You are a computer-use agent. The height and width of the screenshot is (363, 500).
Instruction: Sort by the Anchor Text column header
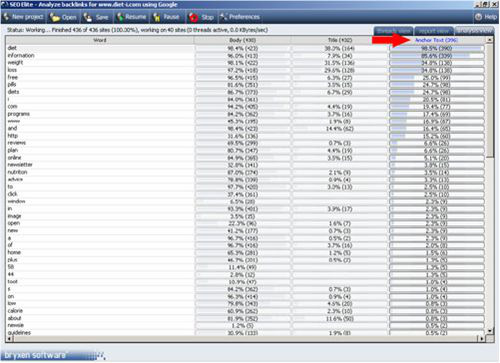click(436, 40)
